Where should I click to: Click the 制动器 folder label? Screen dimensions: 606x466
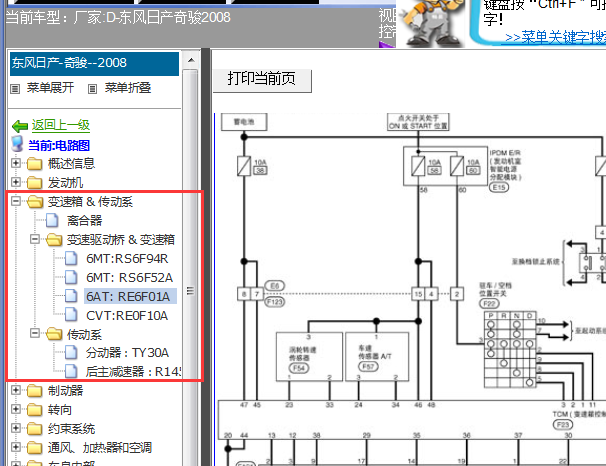tap(65, 391)
